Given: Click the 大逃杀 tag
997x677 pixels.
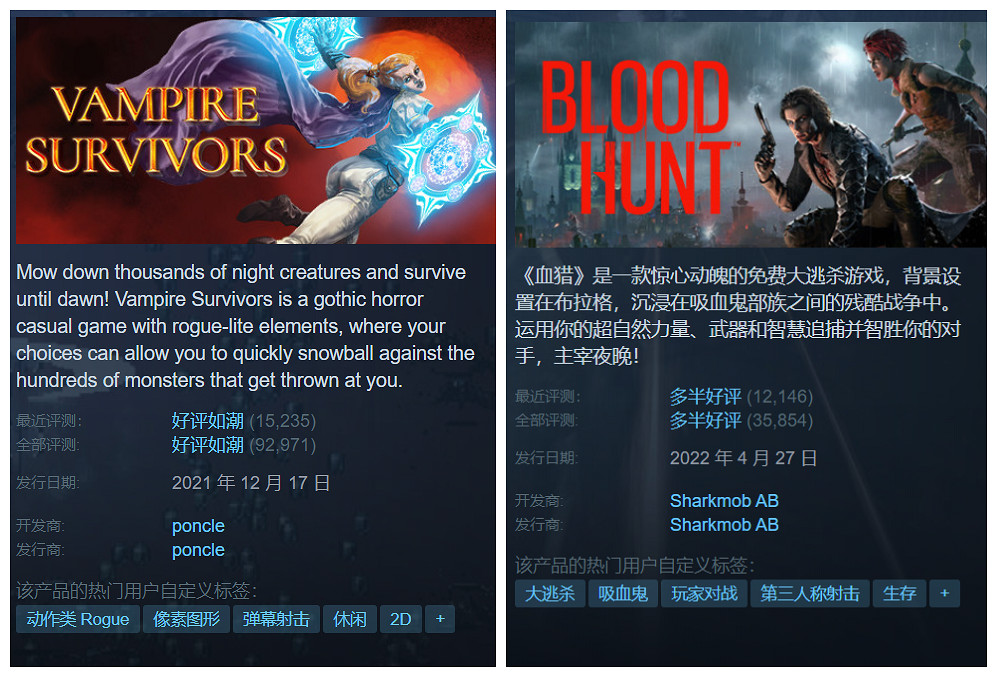Looking at the screenshot, I should pos(550,594).
